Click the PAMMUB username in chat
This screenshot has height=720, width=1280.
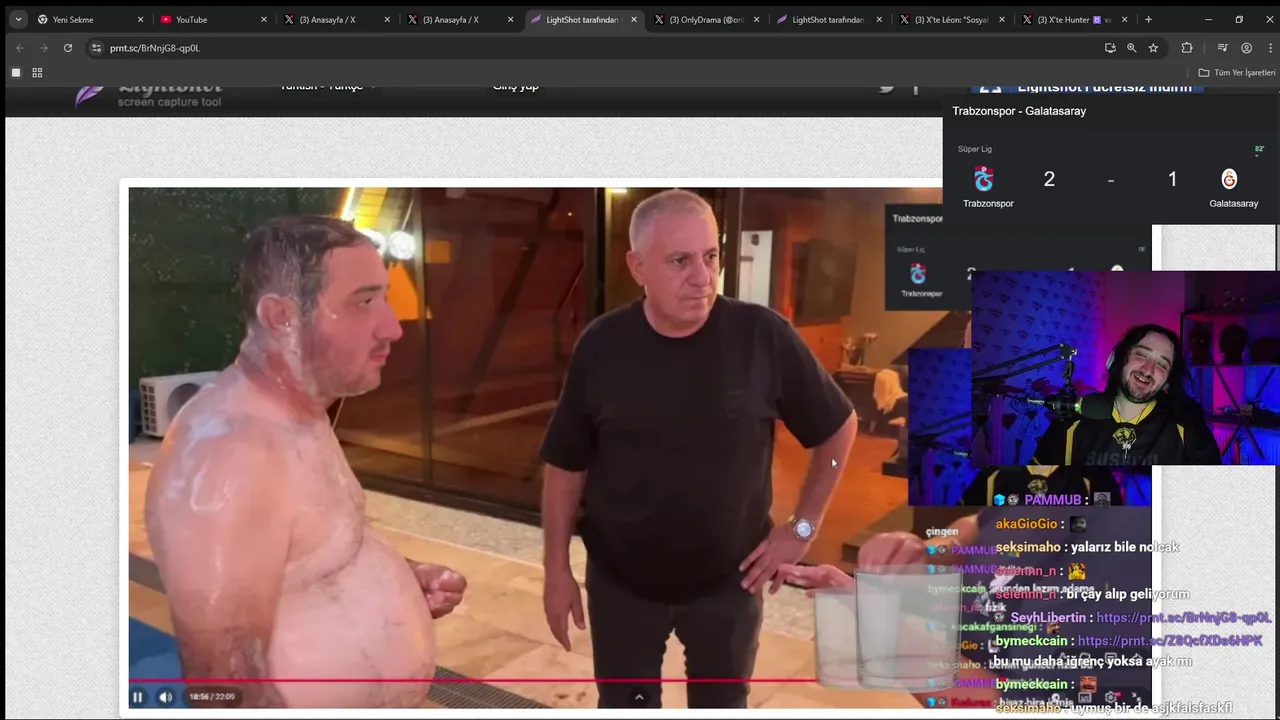click(1053, 500)
